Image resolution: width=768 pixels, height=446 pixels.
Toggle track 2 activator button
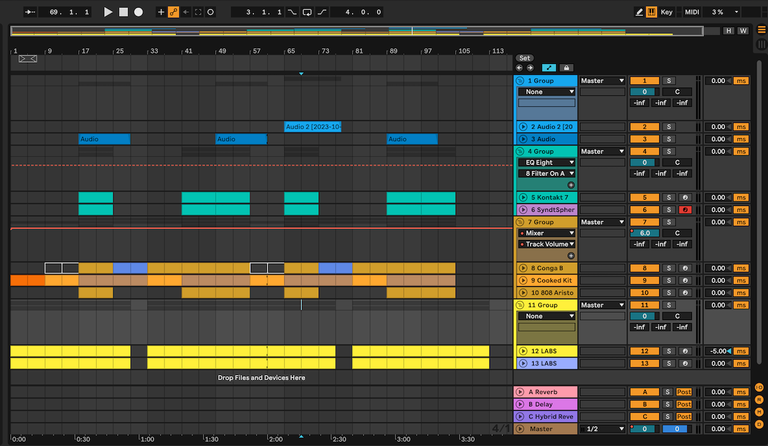644,127
